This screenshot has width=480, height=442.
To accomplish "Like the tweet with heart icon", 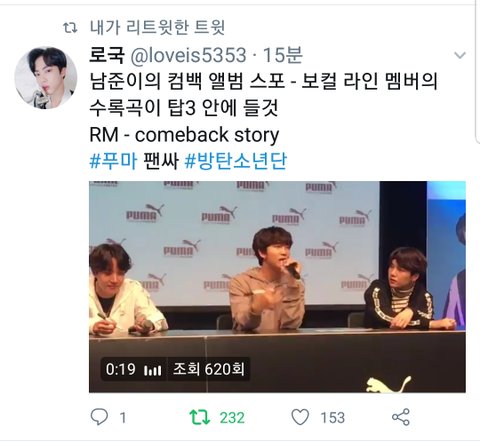I will pos(300,417).
